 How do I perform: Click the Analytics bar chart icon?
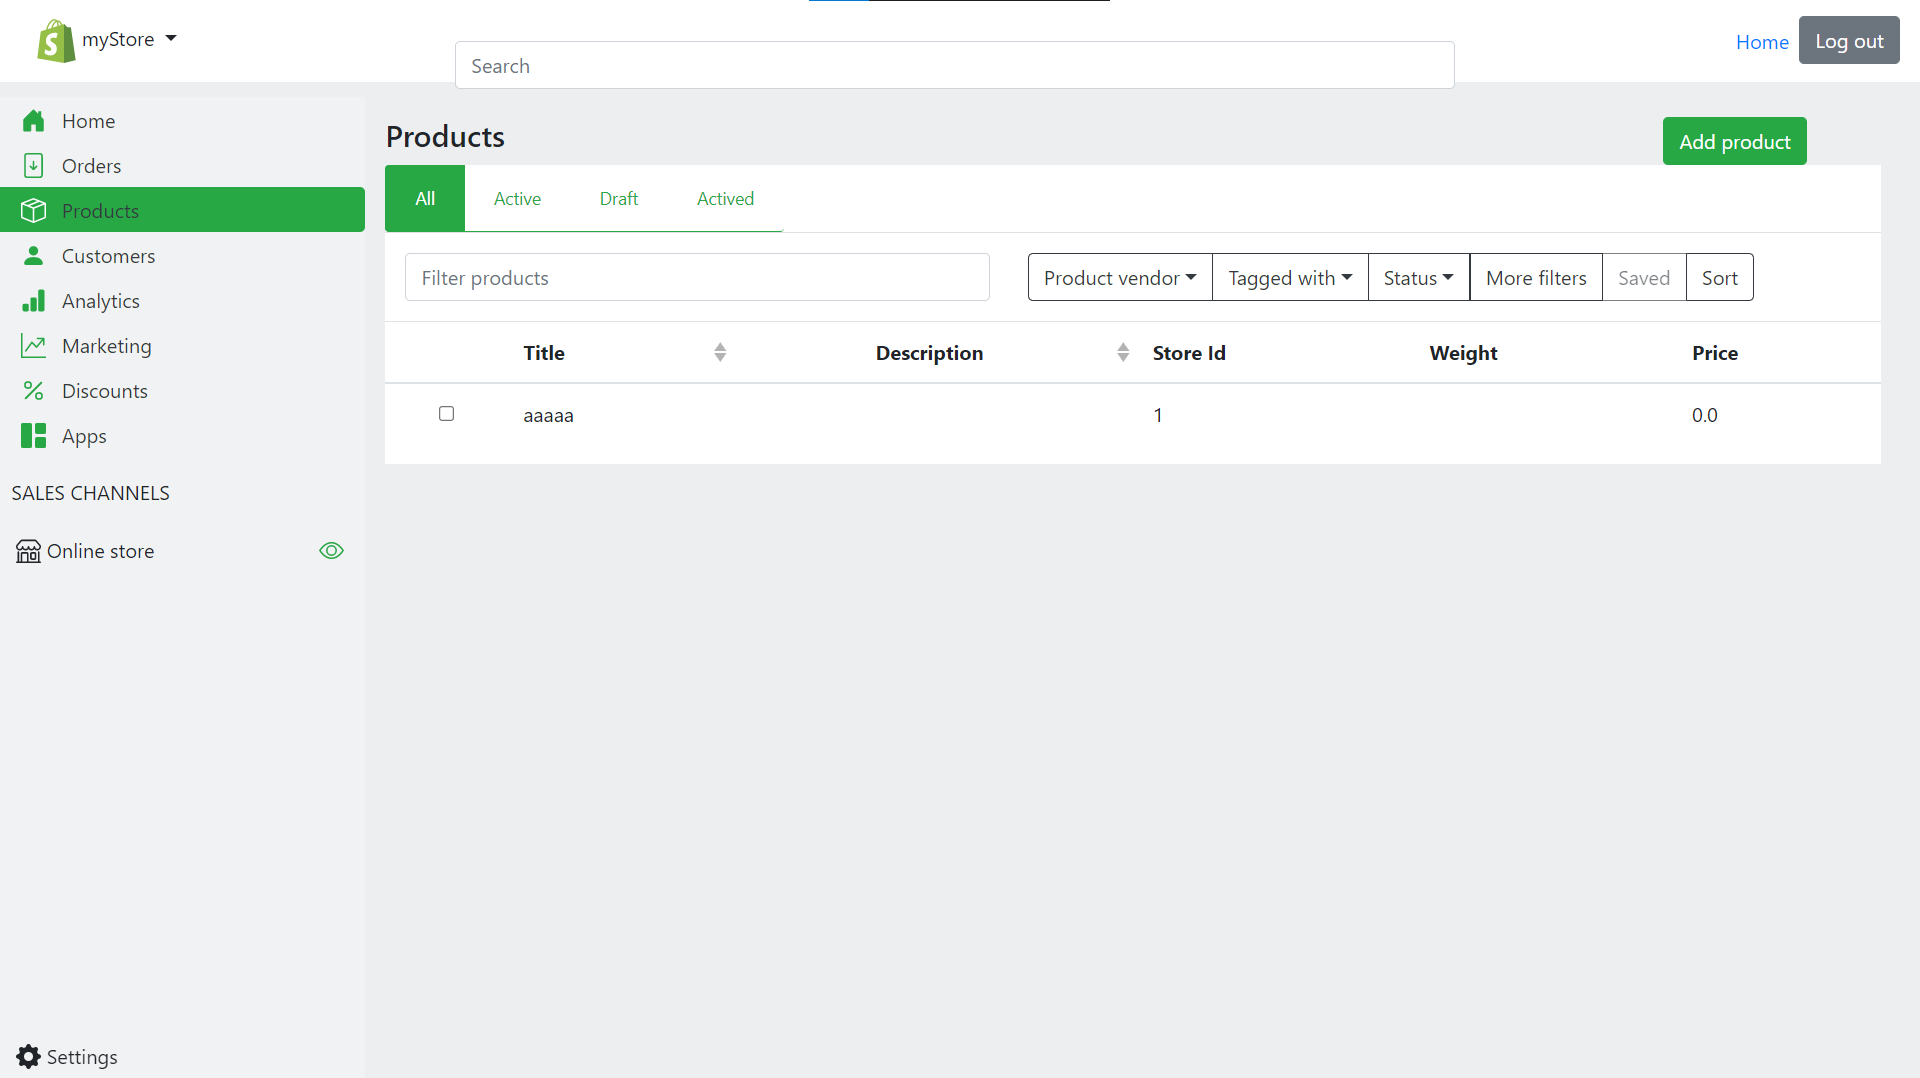click(34, 300)
